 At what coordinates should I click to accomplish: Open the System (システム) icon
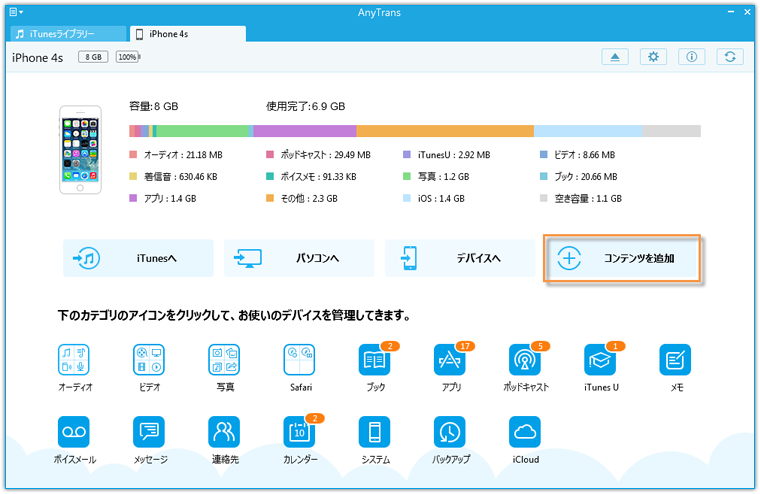[x=374, y=431]
